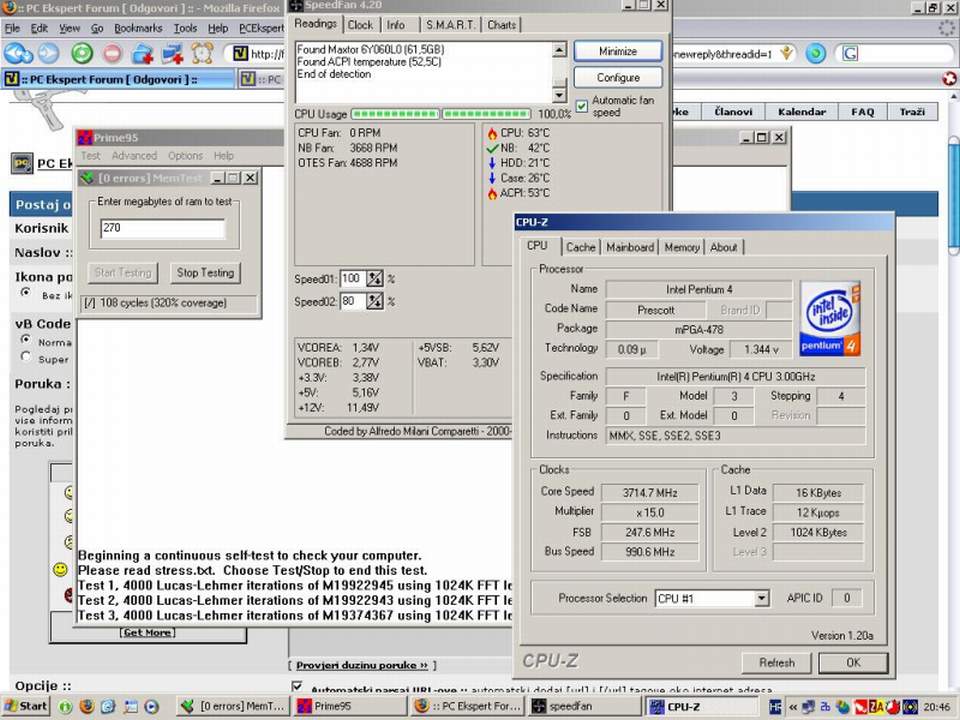Click the CPU Usage progress bar

[441, 114]
